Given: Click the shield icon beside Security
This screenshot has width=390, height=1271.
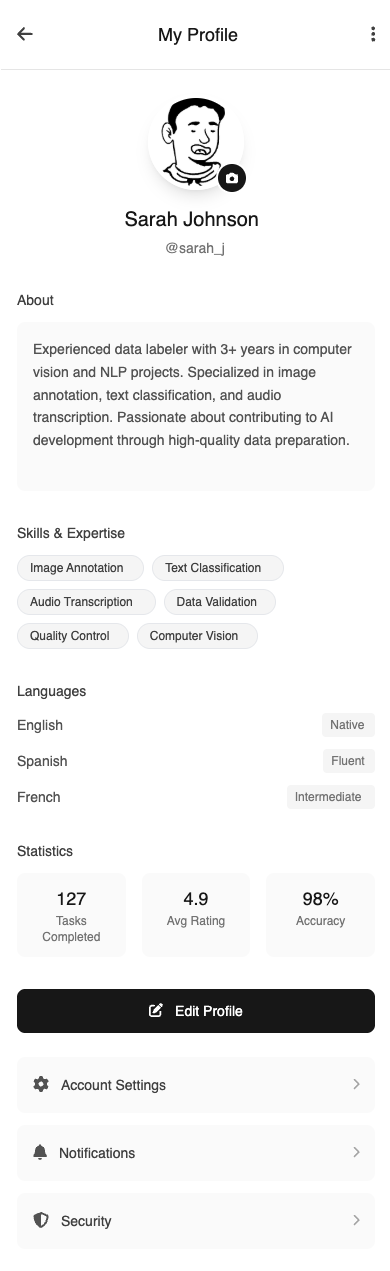Looking at the screenshot, I should pos(41,1221).
